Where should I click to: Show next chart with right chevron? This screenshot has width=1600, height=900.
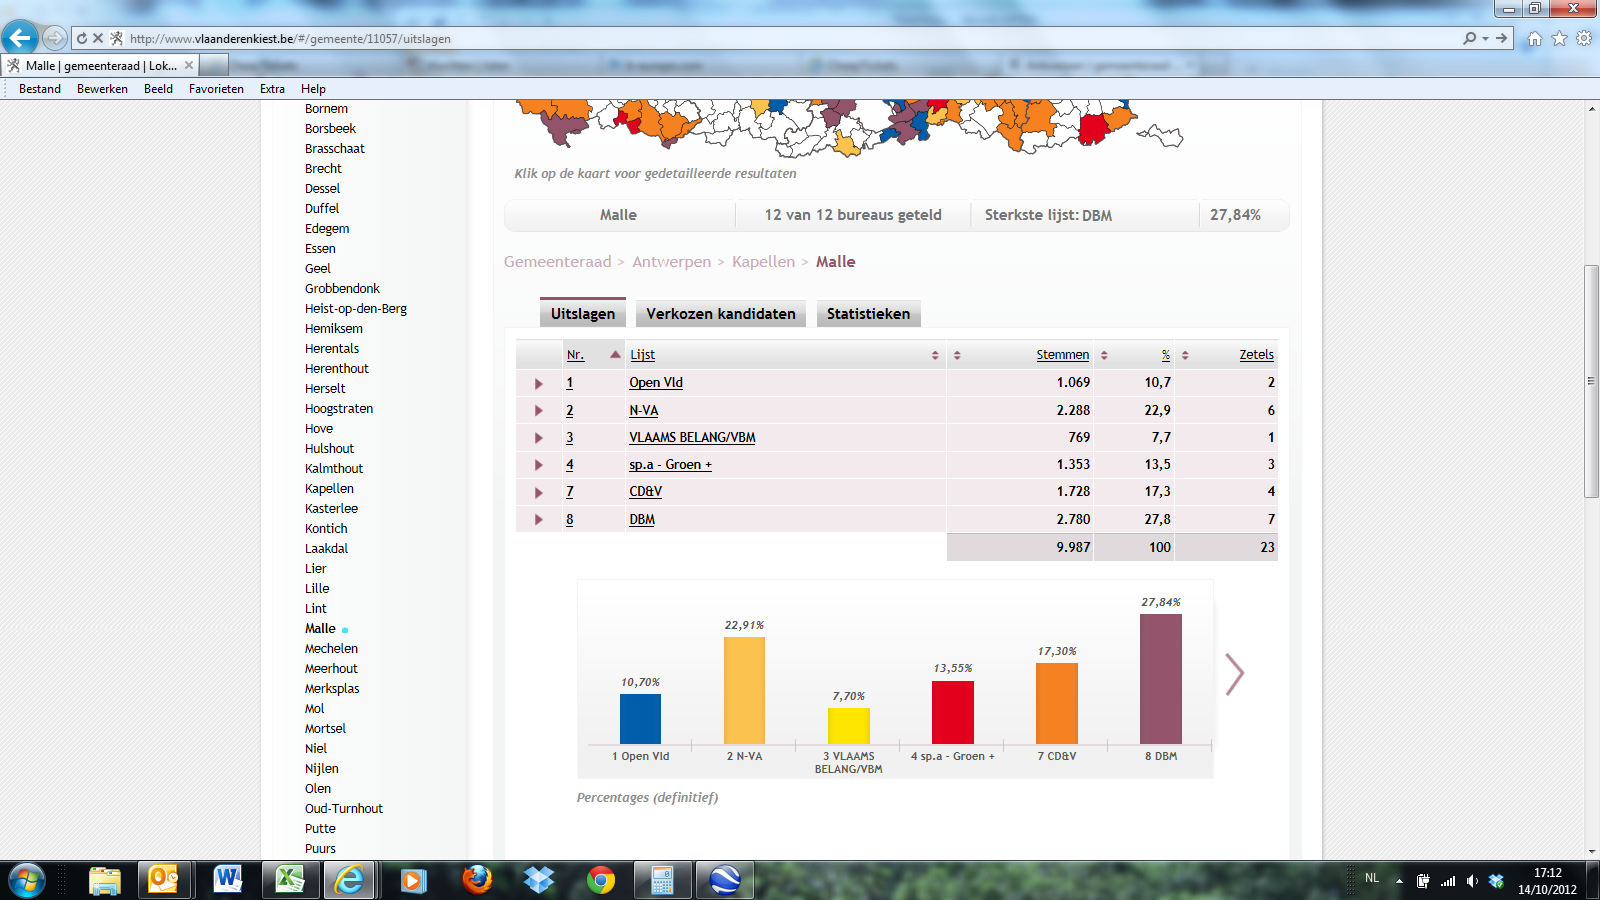pyautogui.click(x=1235, y=674)
